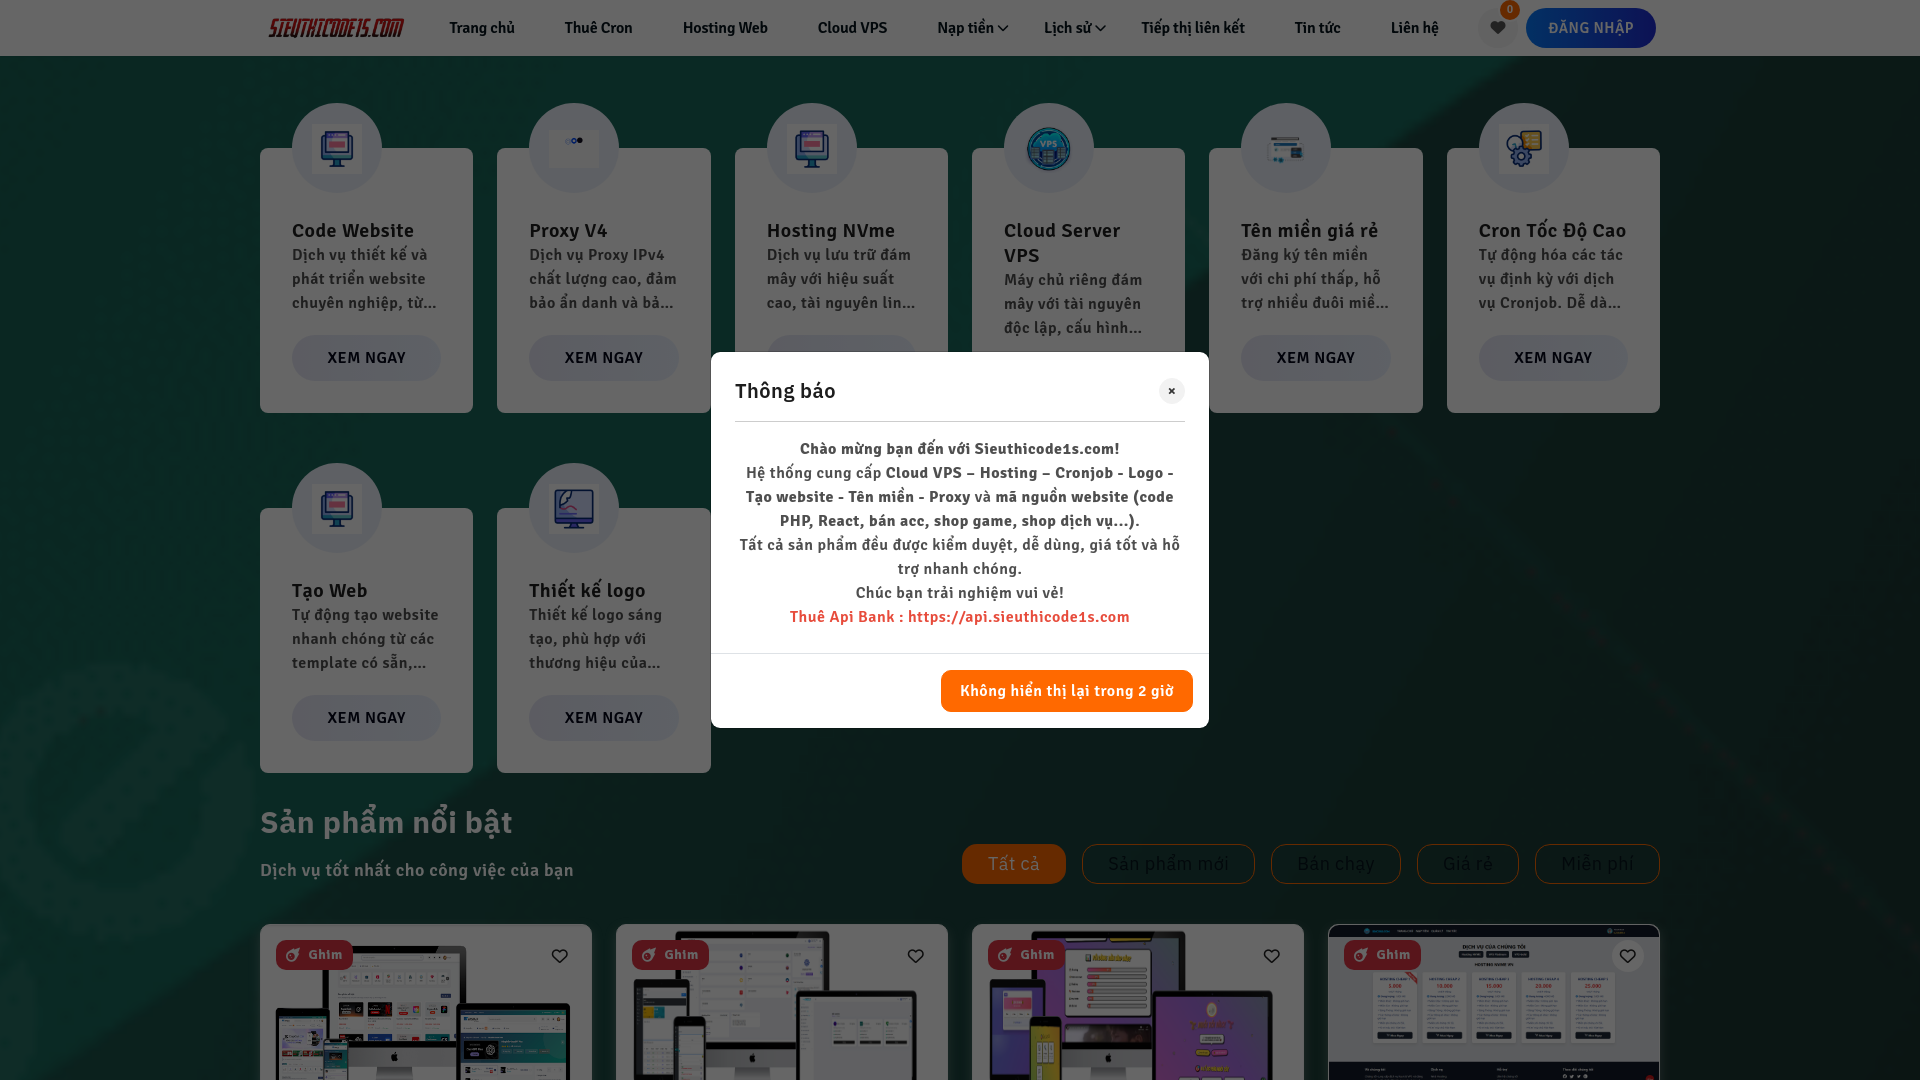Favorite the fourth pinned product card
The height and width of the screenshot is (1080, 1920).
point(1628,956)
